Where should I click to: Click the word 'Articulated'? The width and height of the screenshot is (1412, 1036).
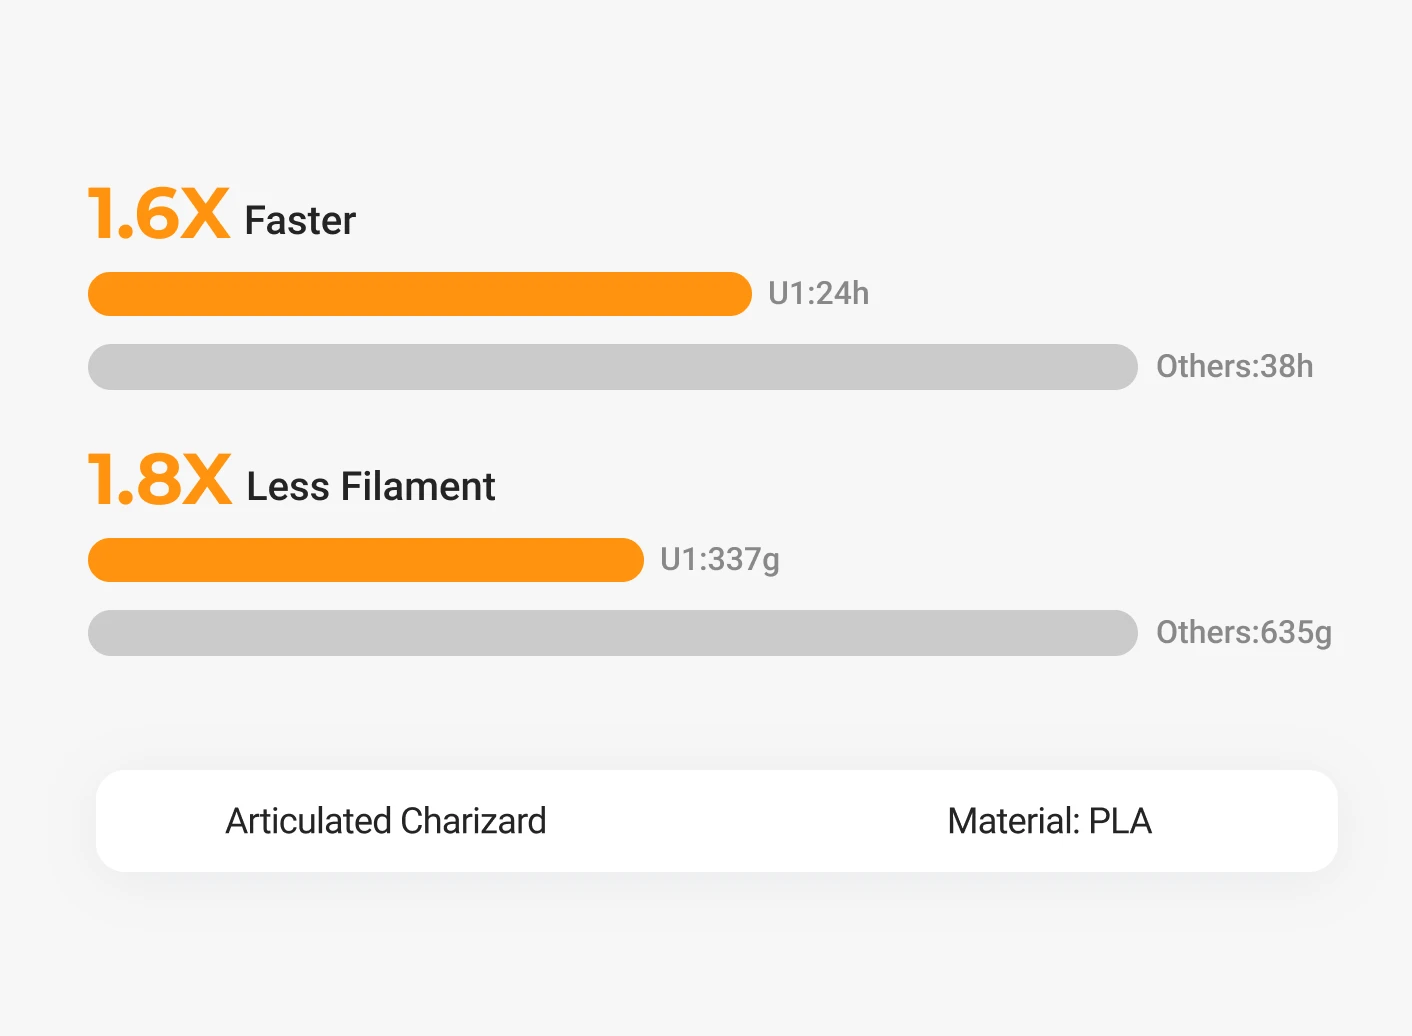[308, 821]
